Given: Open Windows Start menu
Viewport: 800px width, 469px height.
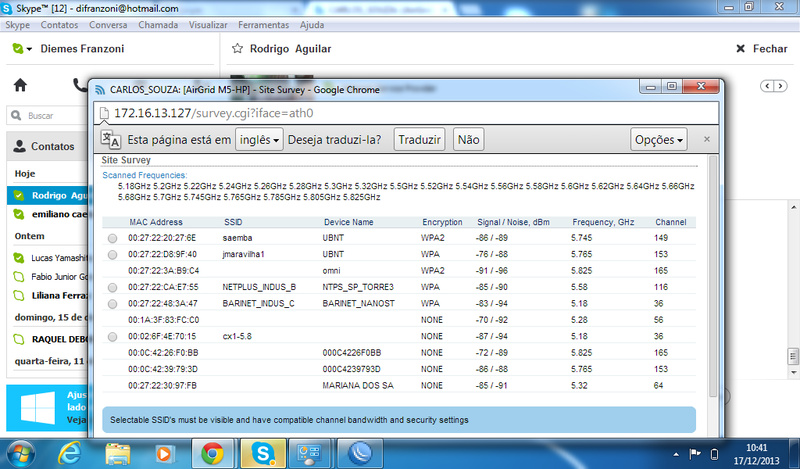Looking at the screenshot, I should click(21, 454).
